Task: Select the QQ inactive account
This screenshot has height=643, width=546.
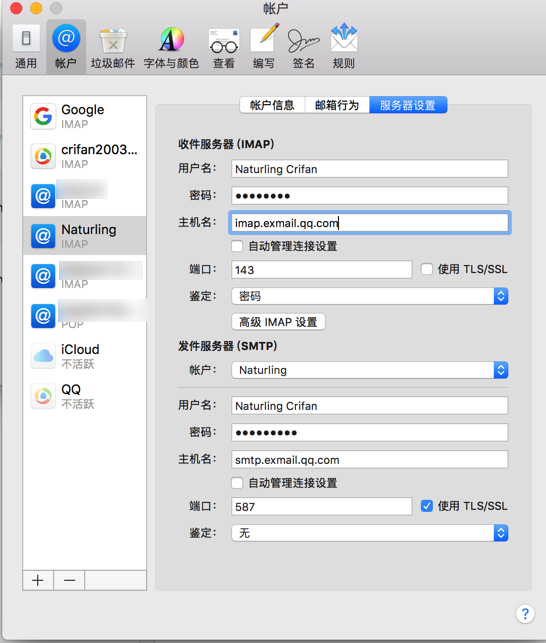Action: (85, 396)
